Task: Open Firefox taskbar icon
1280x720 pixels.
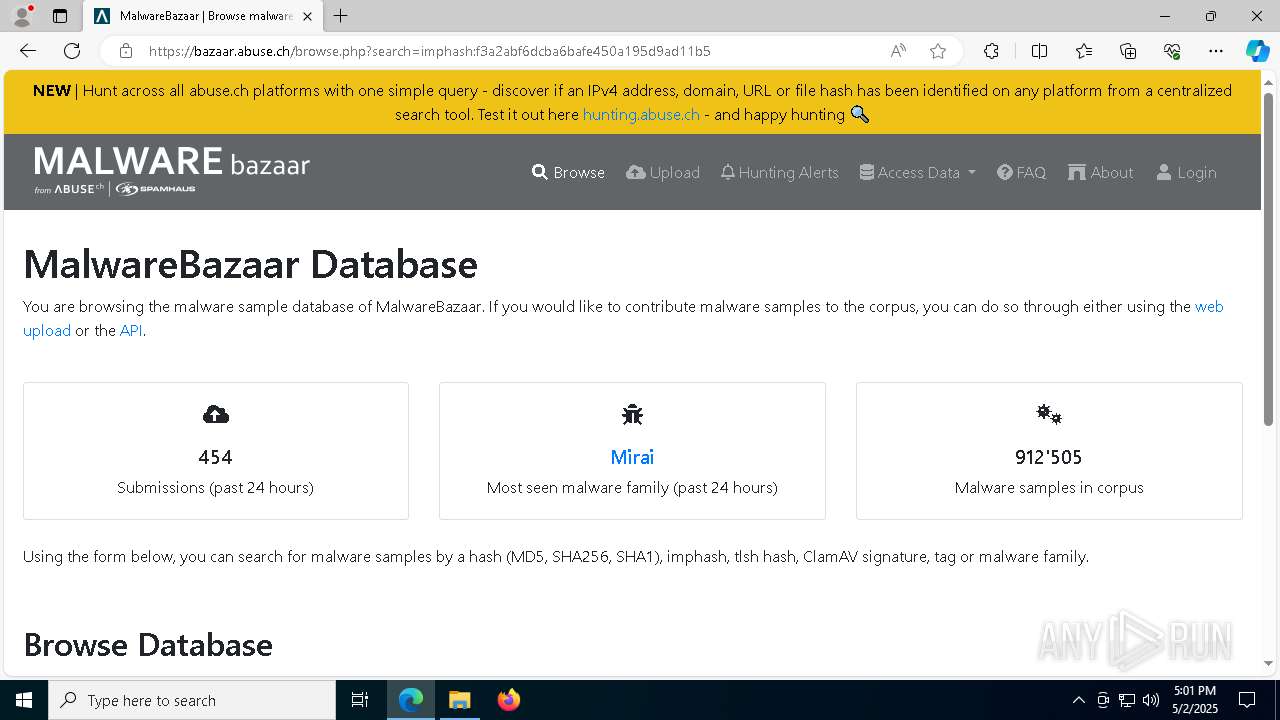Action: tap(508, 700)
